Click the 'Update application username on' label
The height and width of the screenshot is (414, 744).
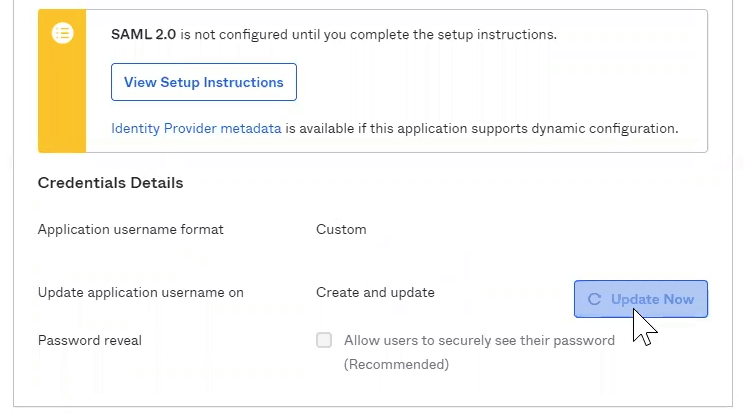[x=140, y=293]
